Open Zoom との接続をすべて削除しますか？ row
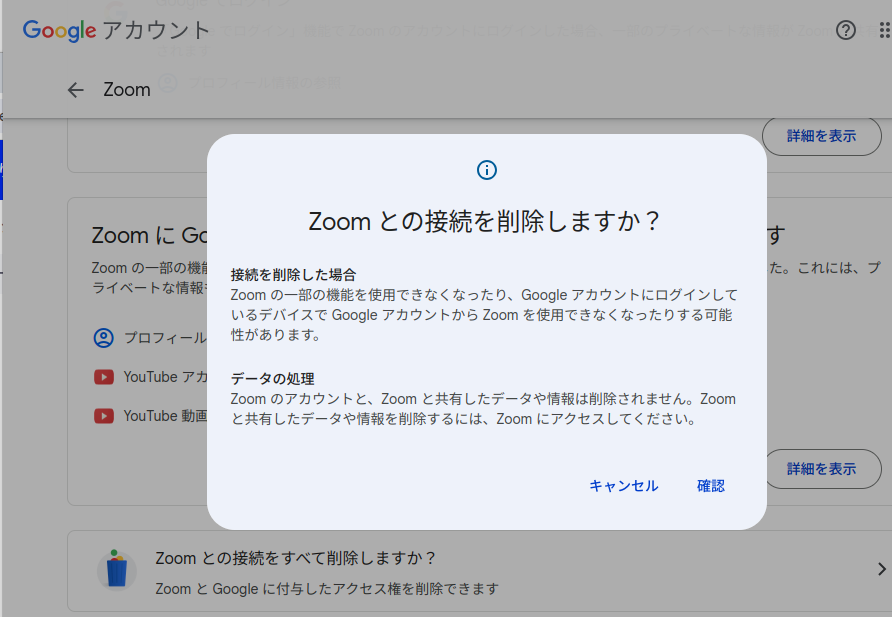Image resolution: width=892 pixels, height=617 pixels. pos(480,572)
